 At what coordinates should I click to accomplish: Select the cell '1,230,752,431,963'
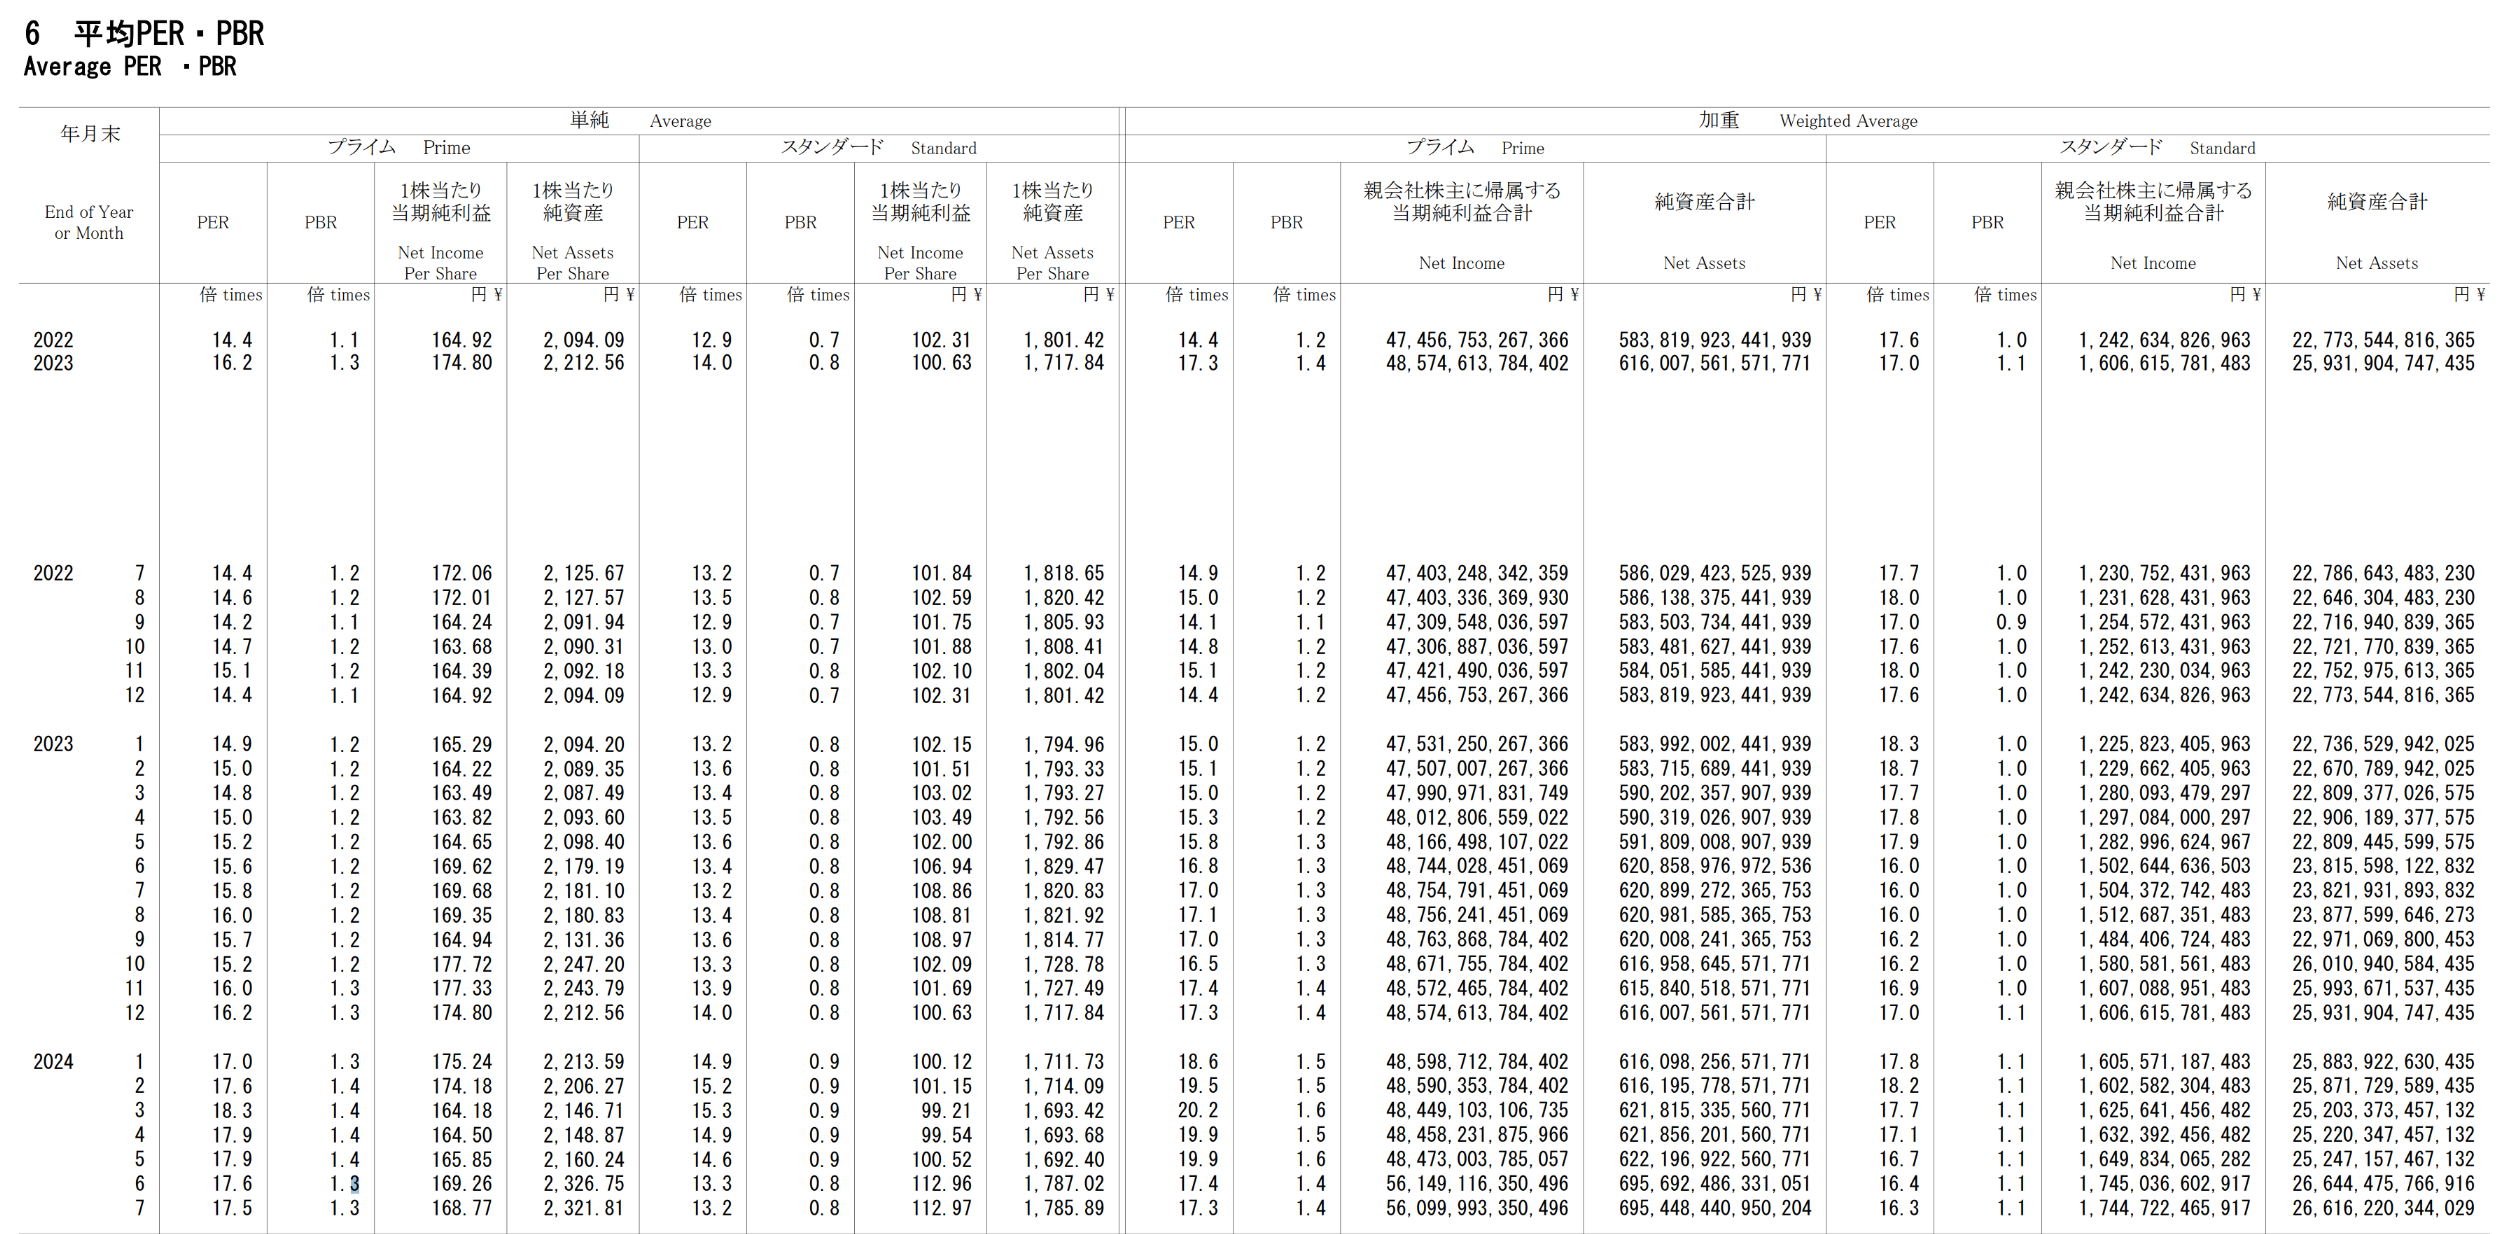(2164, 573)
